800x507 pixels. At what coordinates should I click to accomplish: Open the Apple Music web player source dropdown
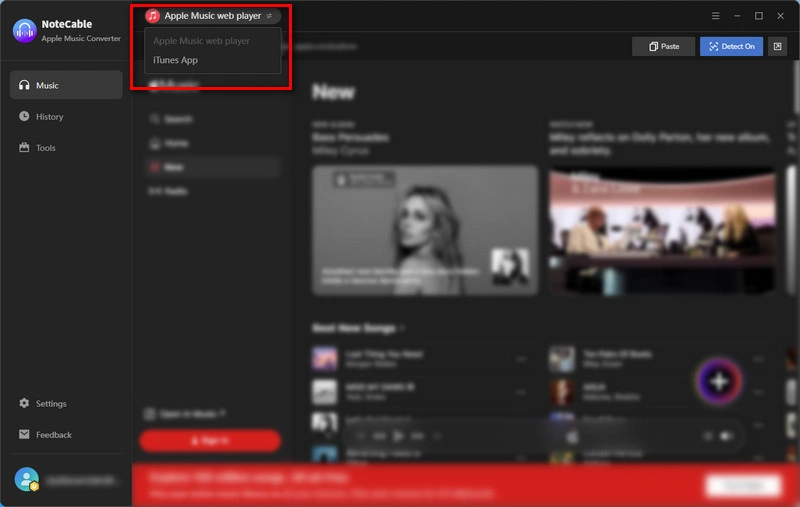point(212,16)
